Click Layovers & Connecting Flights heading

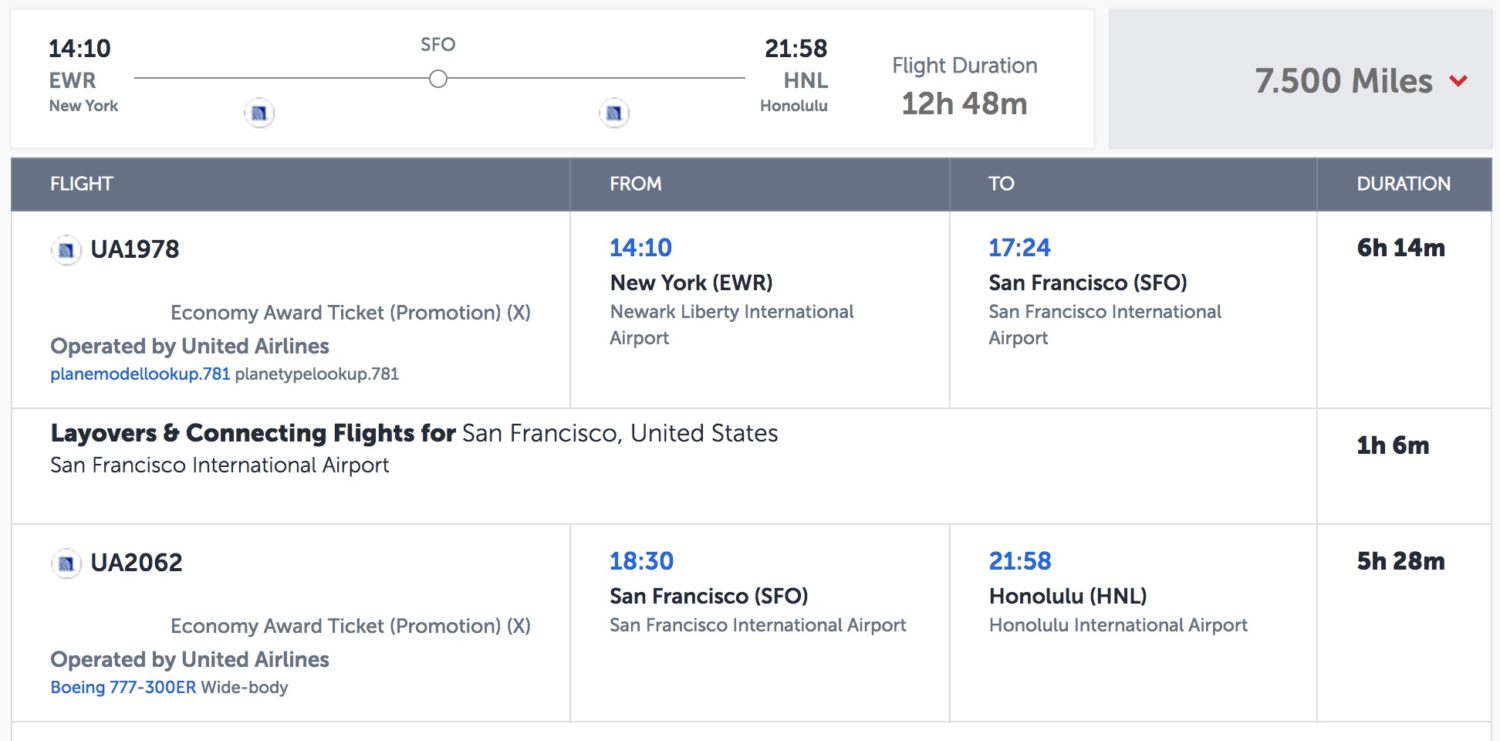point(252,434)
